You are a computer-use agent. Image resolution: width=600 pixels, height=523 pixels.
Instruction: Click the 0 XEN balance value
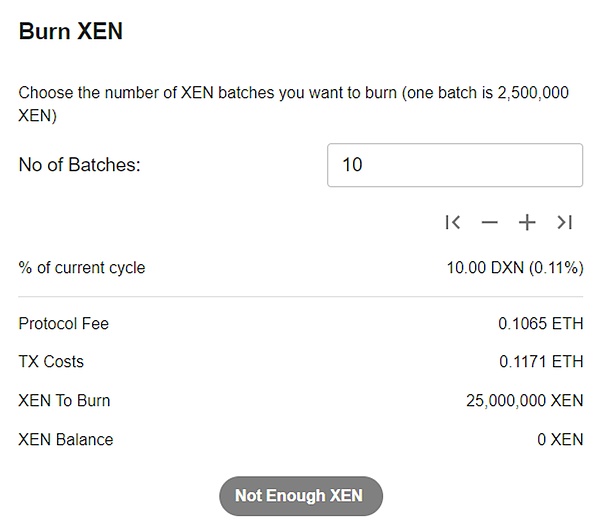(x=560, y=440)
